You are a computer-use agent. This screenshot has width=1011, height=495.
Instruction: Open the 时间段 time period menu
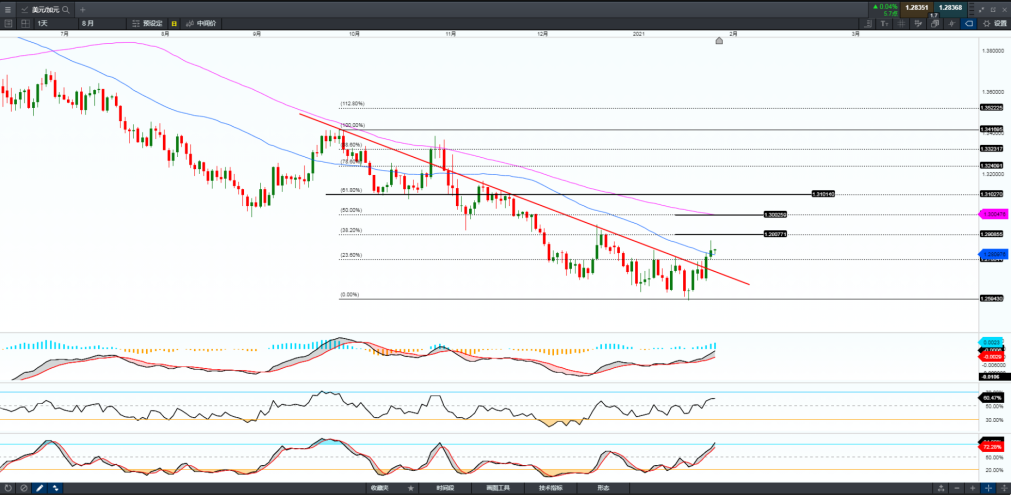coord(444,489)
